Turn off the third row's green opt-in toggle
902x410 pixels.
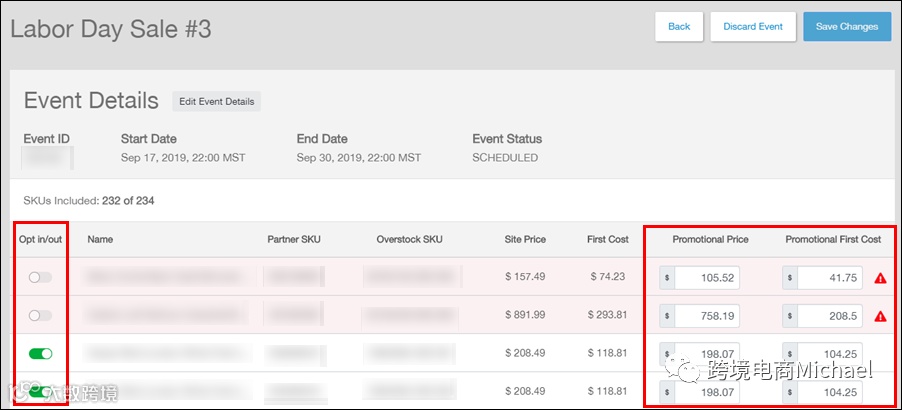[40, 353]
